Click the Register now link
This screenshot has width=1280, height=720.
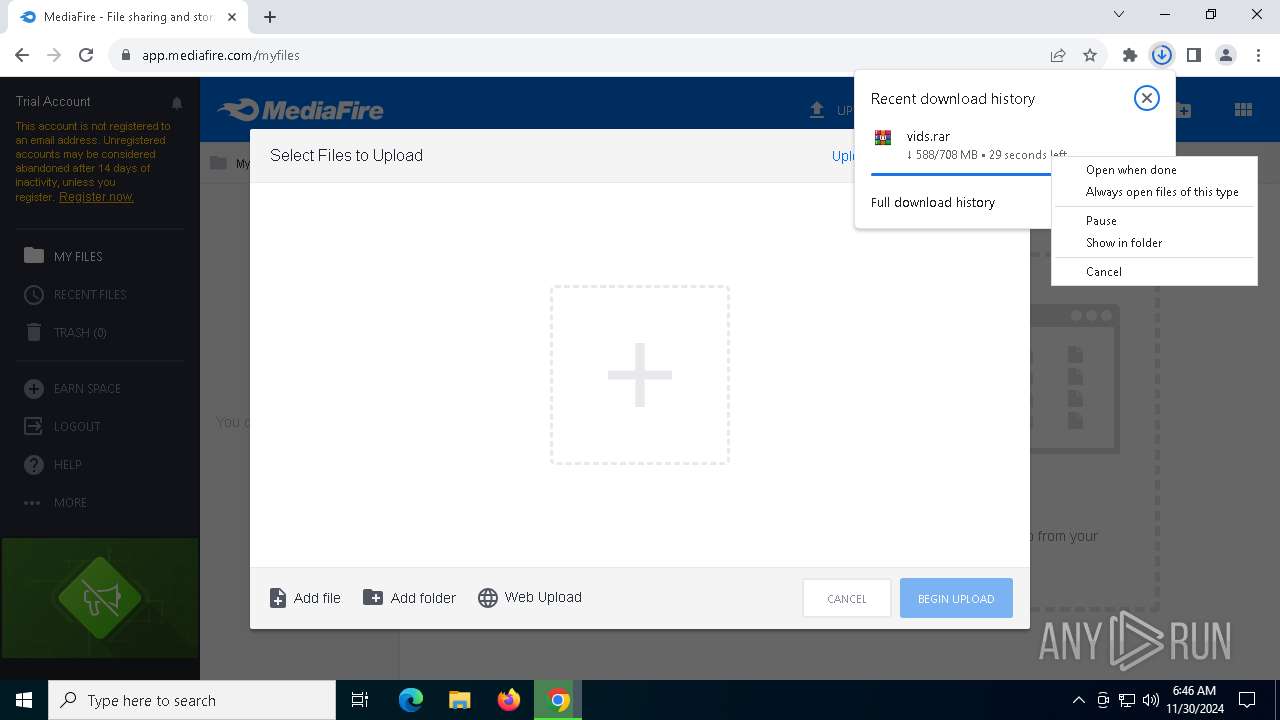pos(96,197)
